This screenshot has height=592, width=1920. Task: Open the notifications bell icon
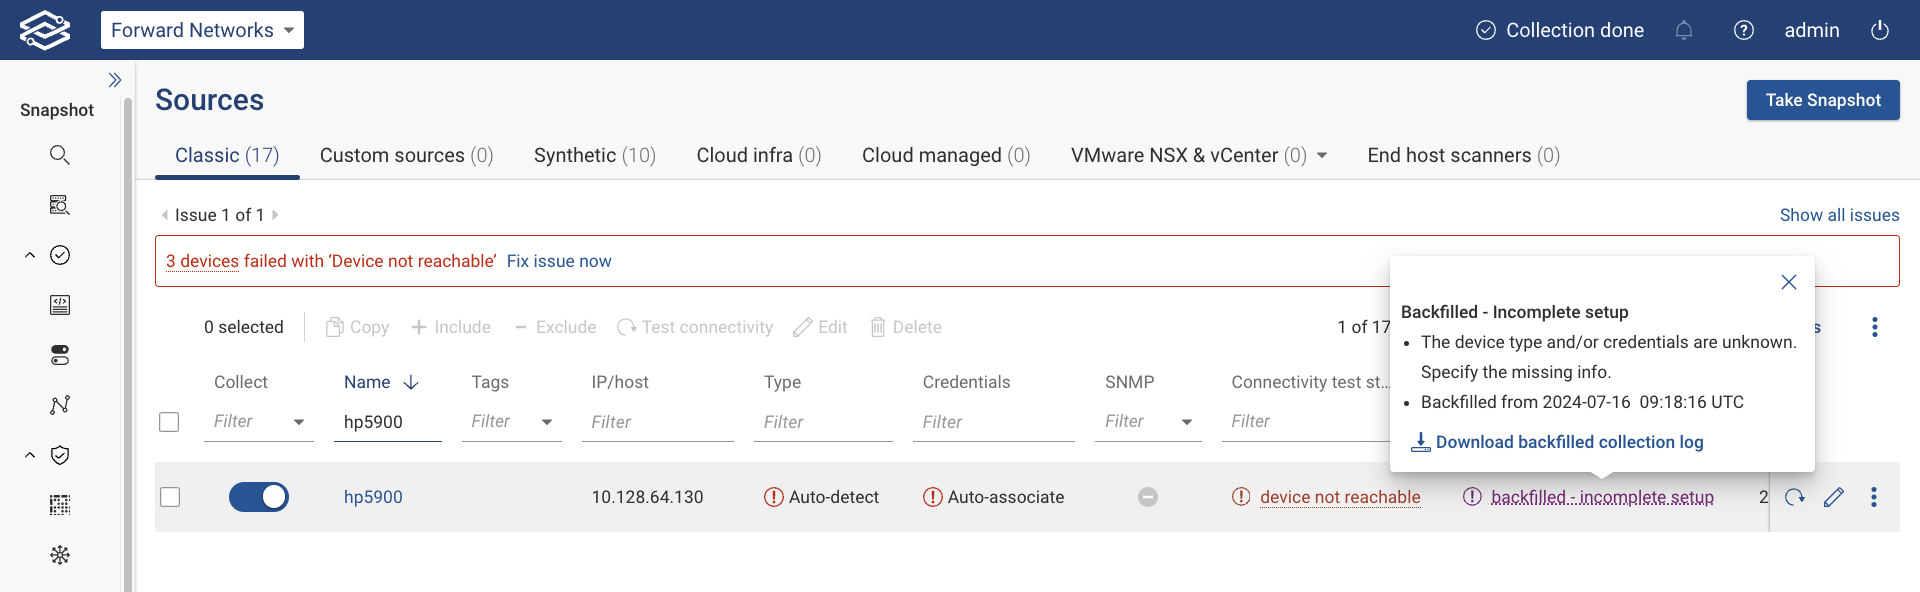[x=1684, y=30]
